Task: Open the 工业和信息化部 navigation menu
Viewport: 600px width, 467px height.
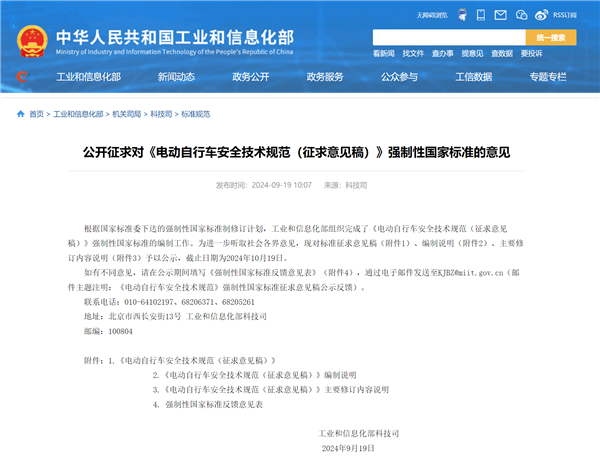Action: tap(88, 77)
